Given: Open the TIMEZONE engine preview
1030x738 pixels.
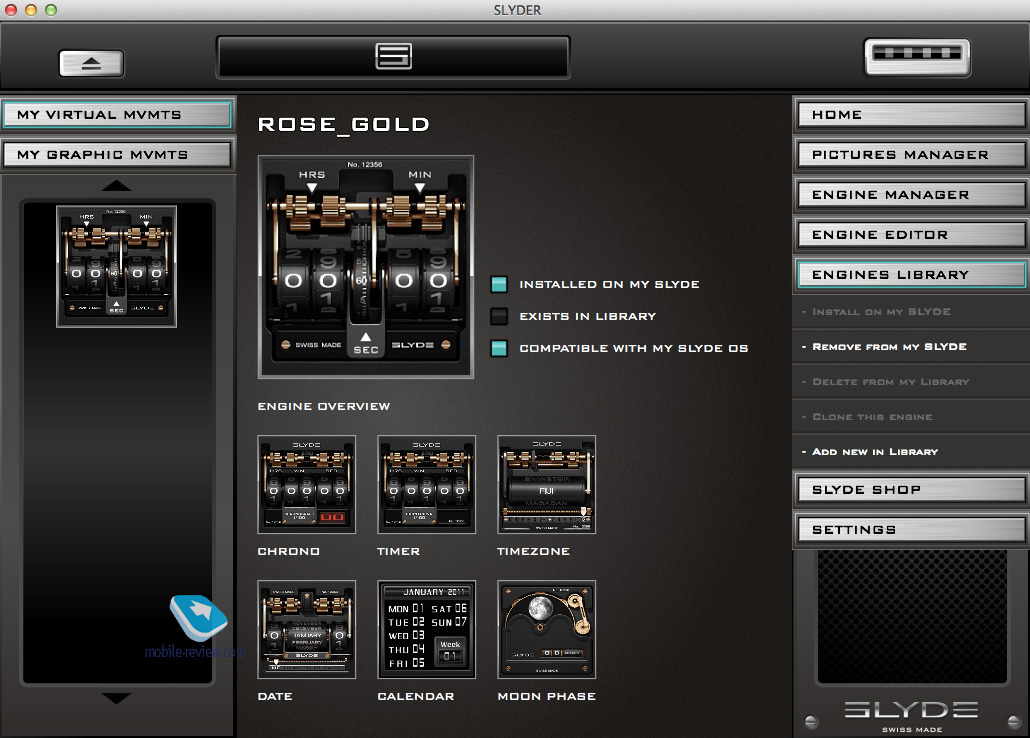Looking at the screenshot, I should point(547,484).
